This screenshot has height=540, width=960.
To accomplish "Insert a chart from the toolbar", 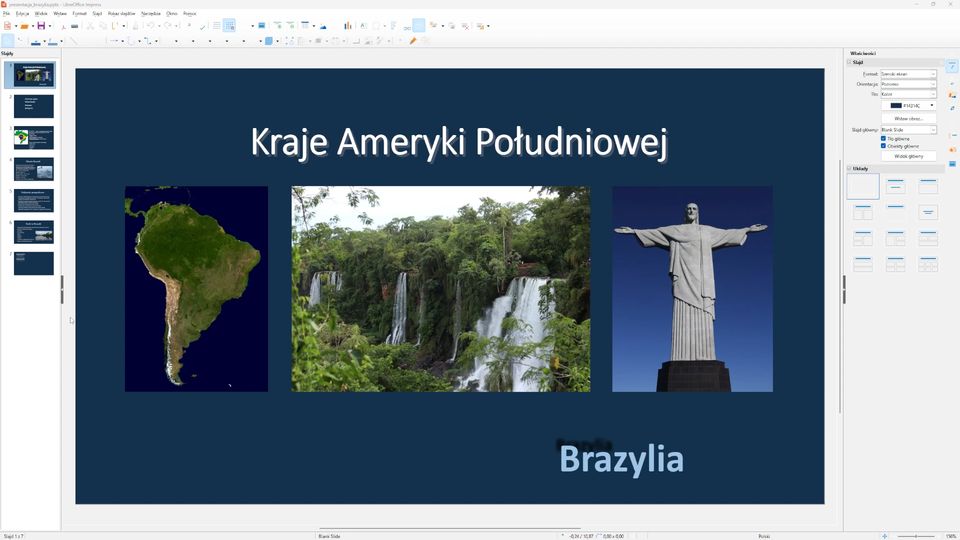I will click(x=347, y=26).
